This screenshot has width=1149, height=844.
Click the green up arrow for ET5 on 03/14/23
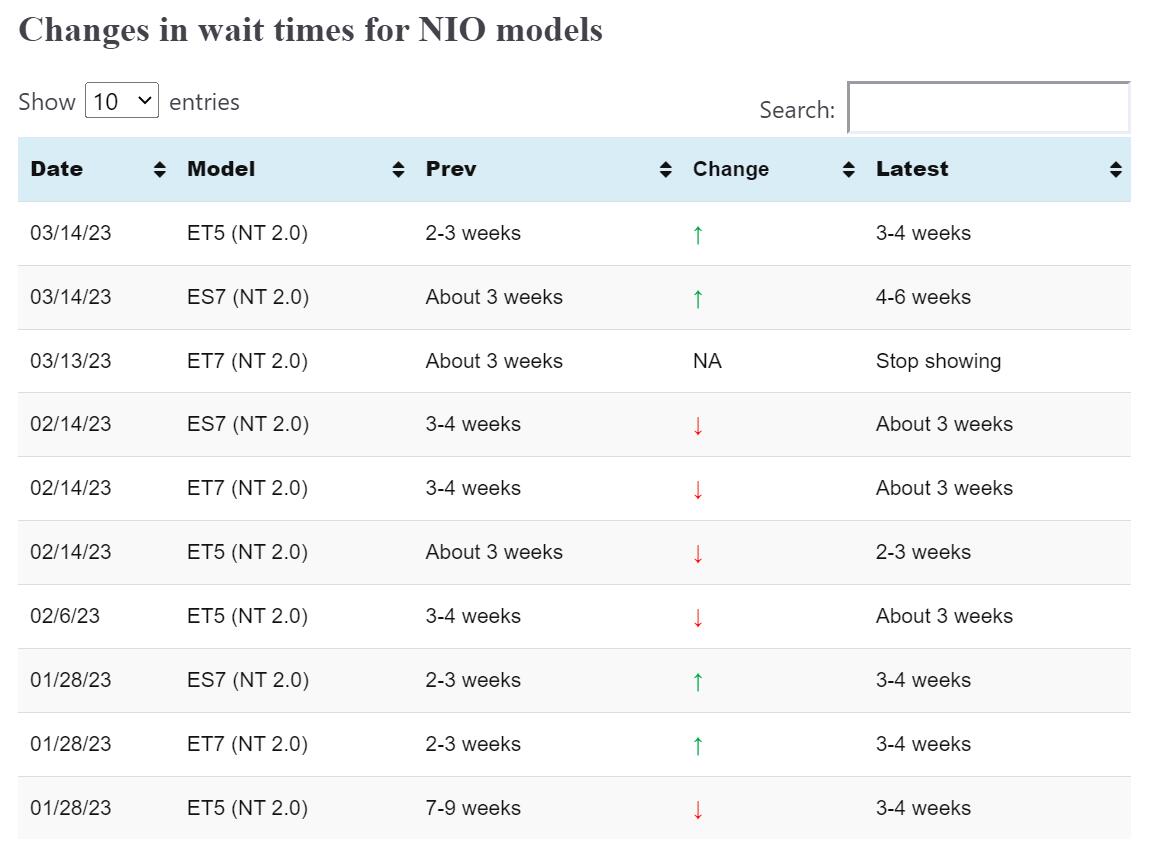(x=698, y=233)
